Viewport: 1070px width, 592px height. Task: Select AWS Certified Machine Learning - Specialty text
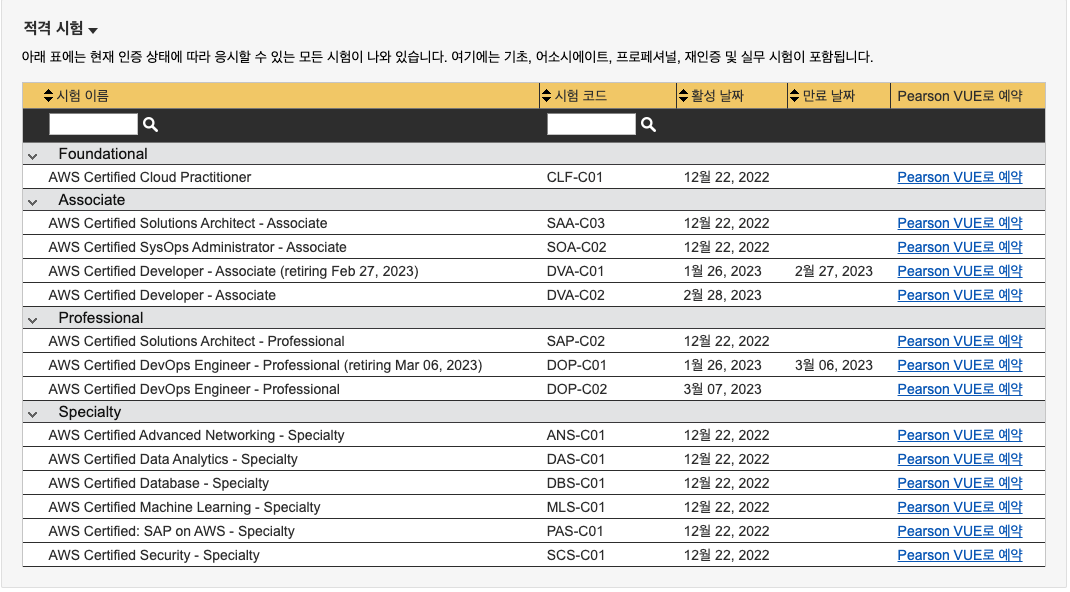[x=184, y=507]
